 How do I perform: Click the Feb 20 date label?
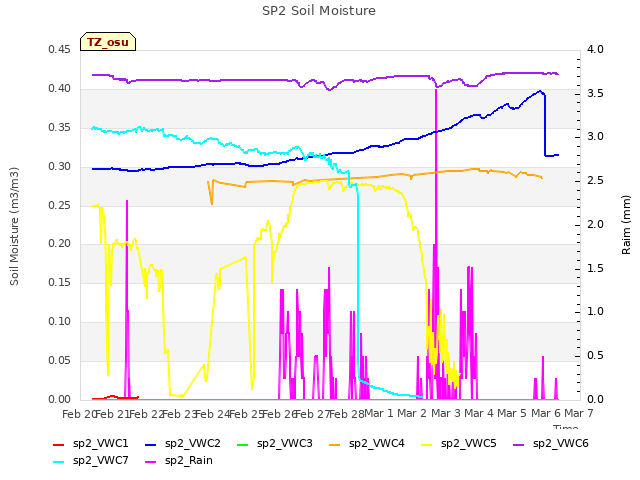click(78, 414)
